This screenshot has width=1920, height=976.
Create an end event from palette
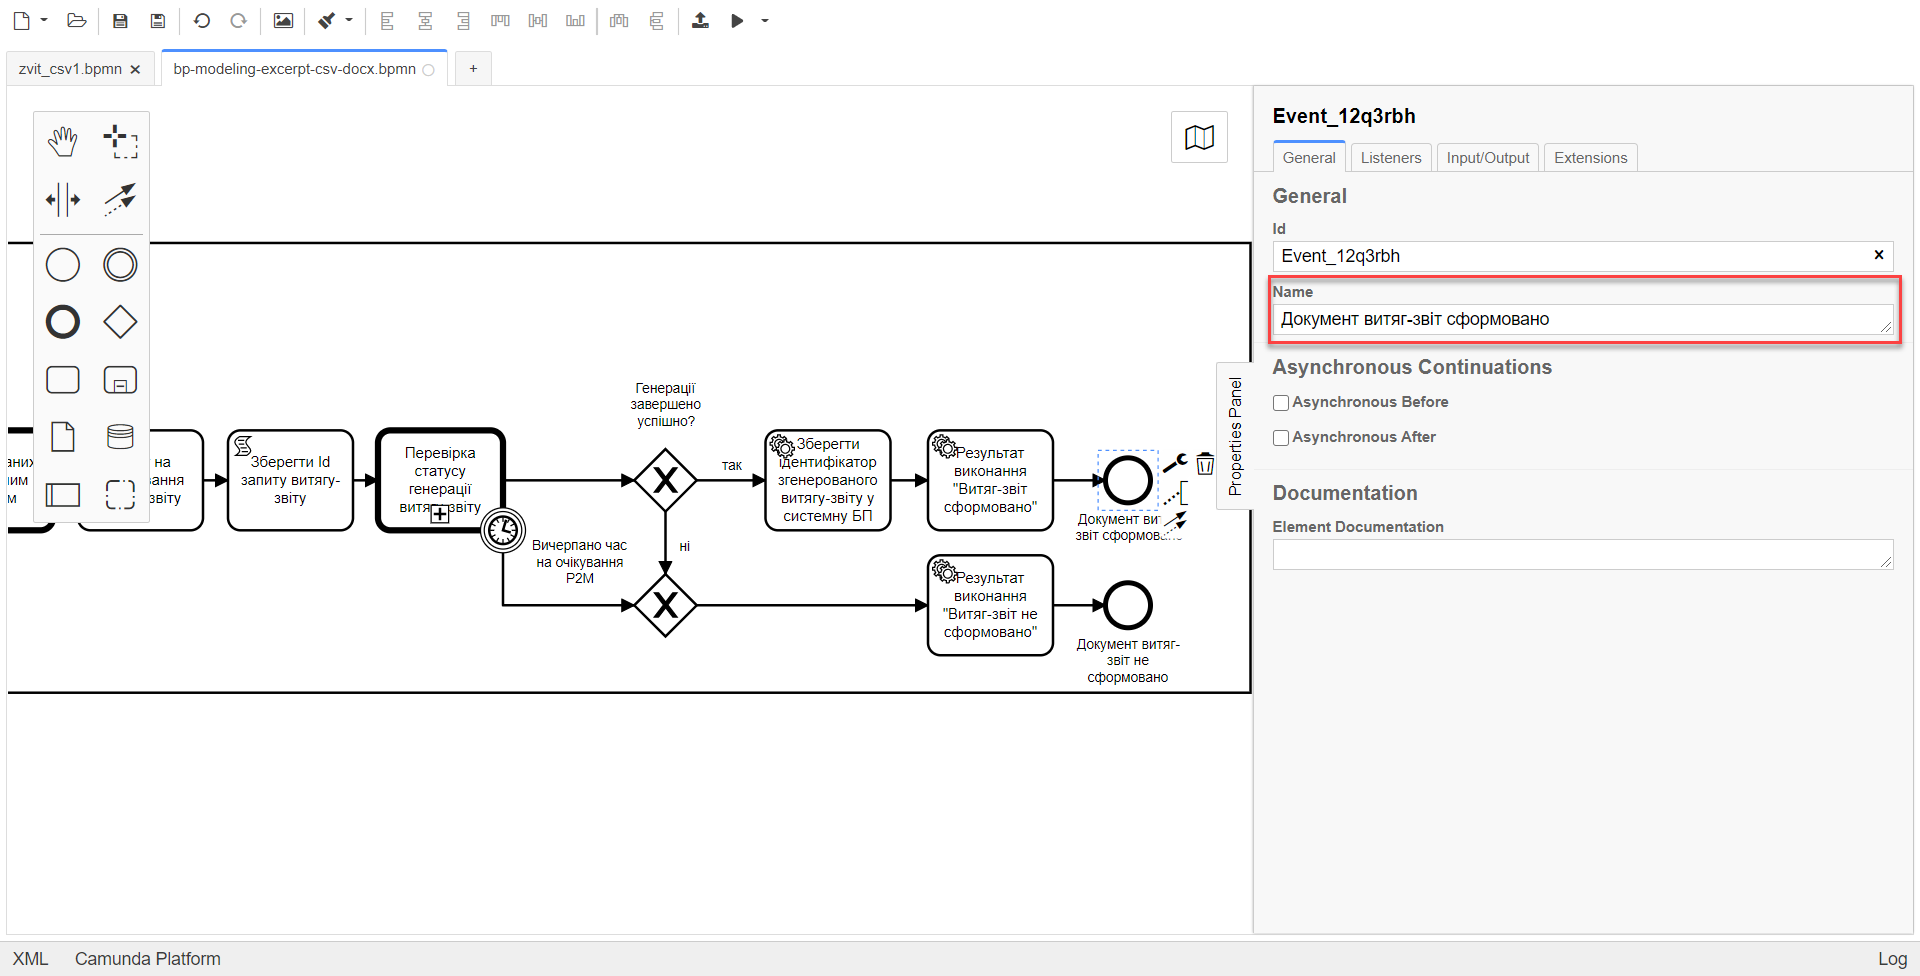tap(63, 322)
